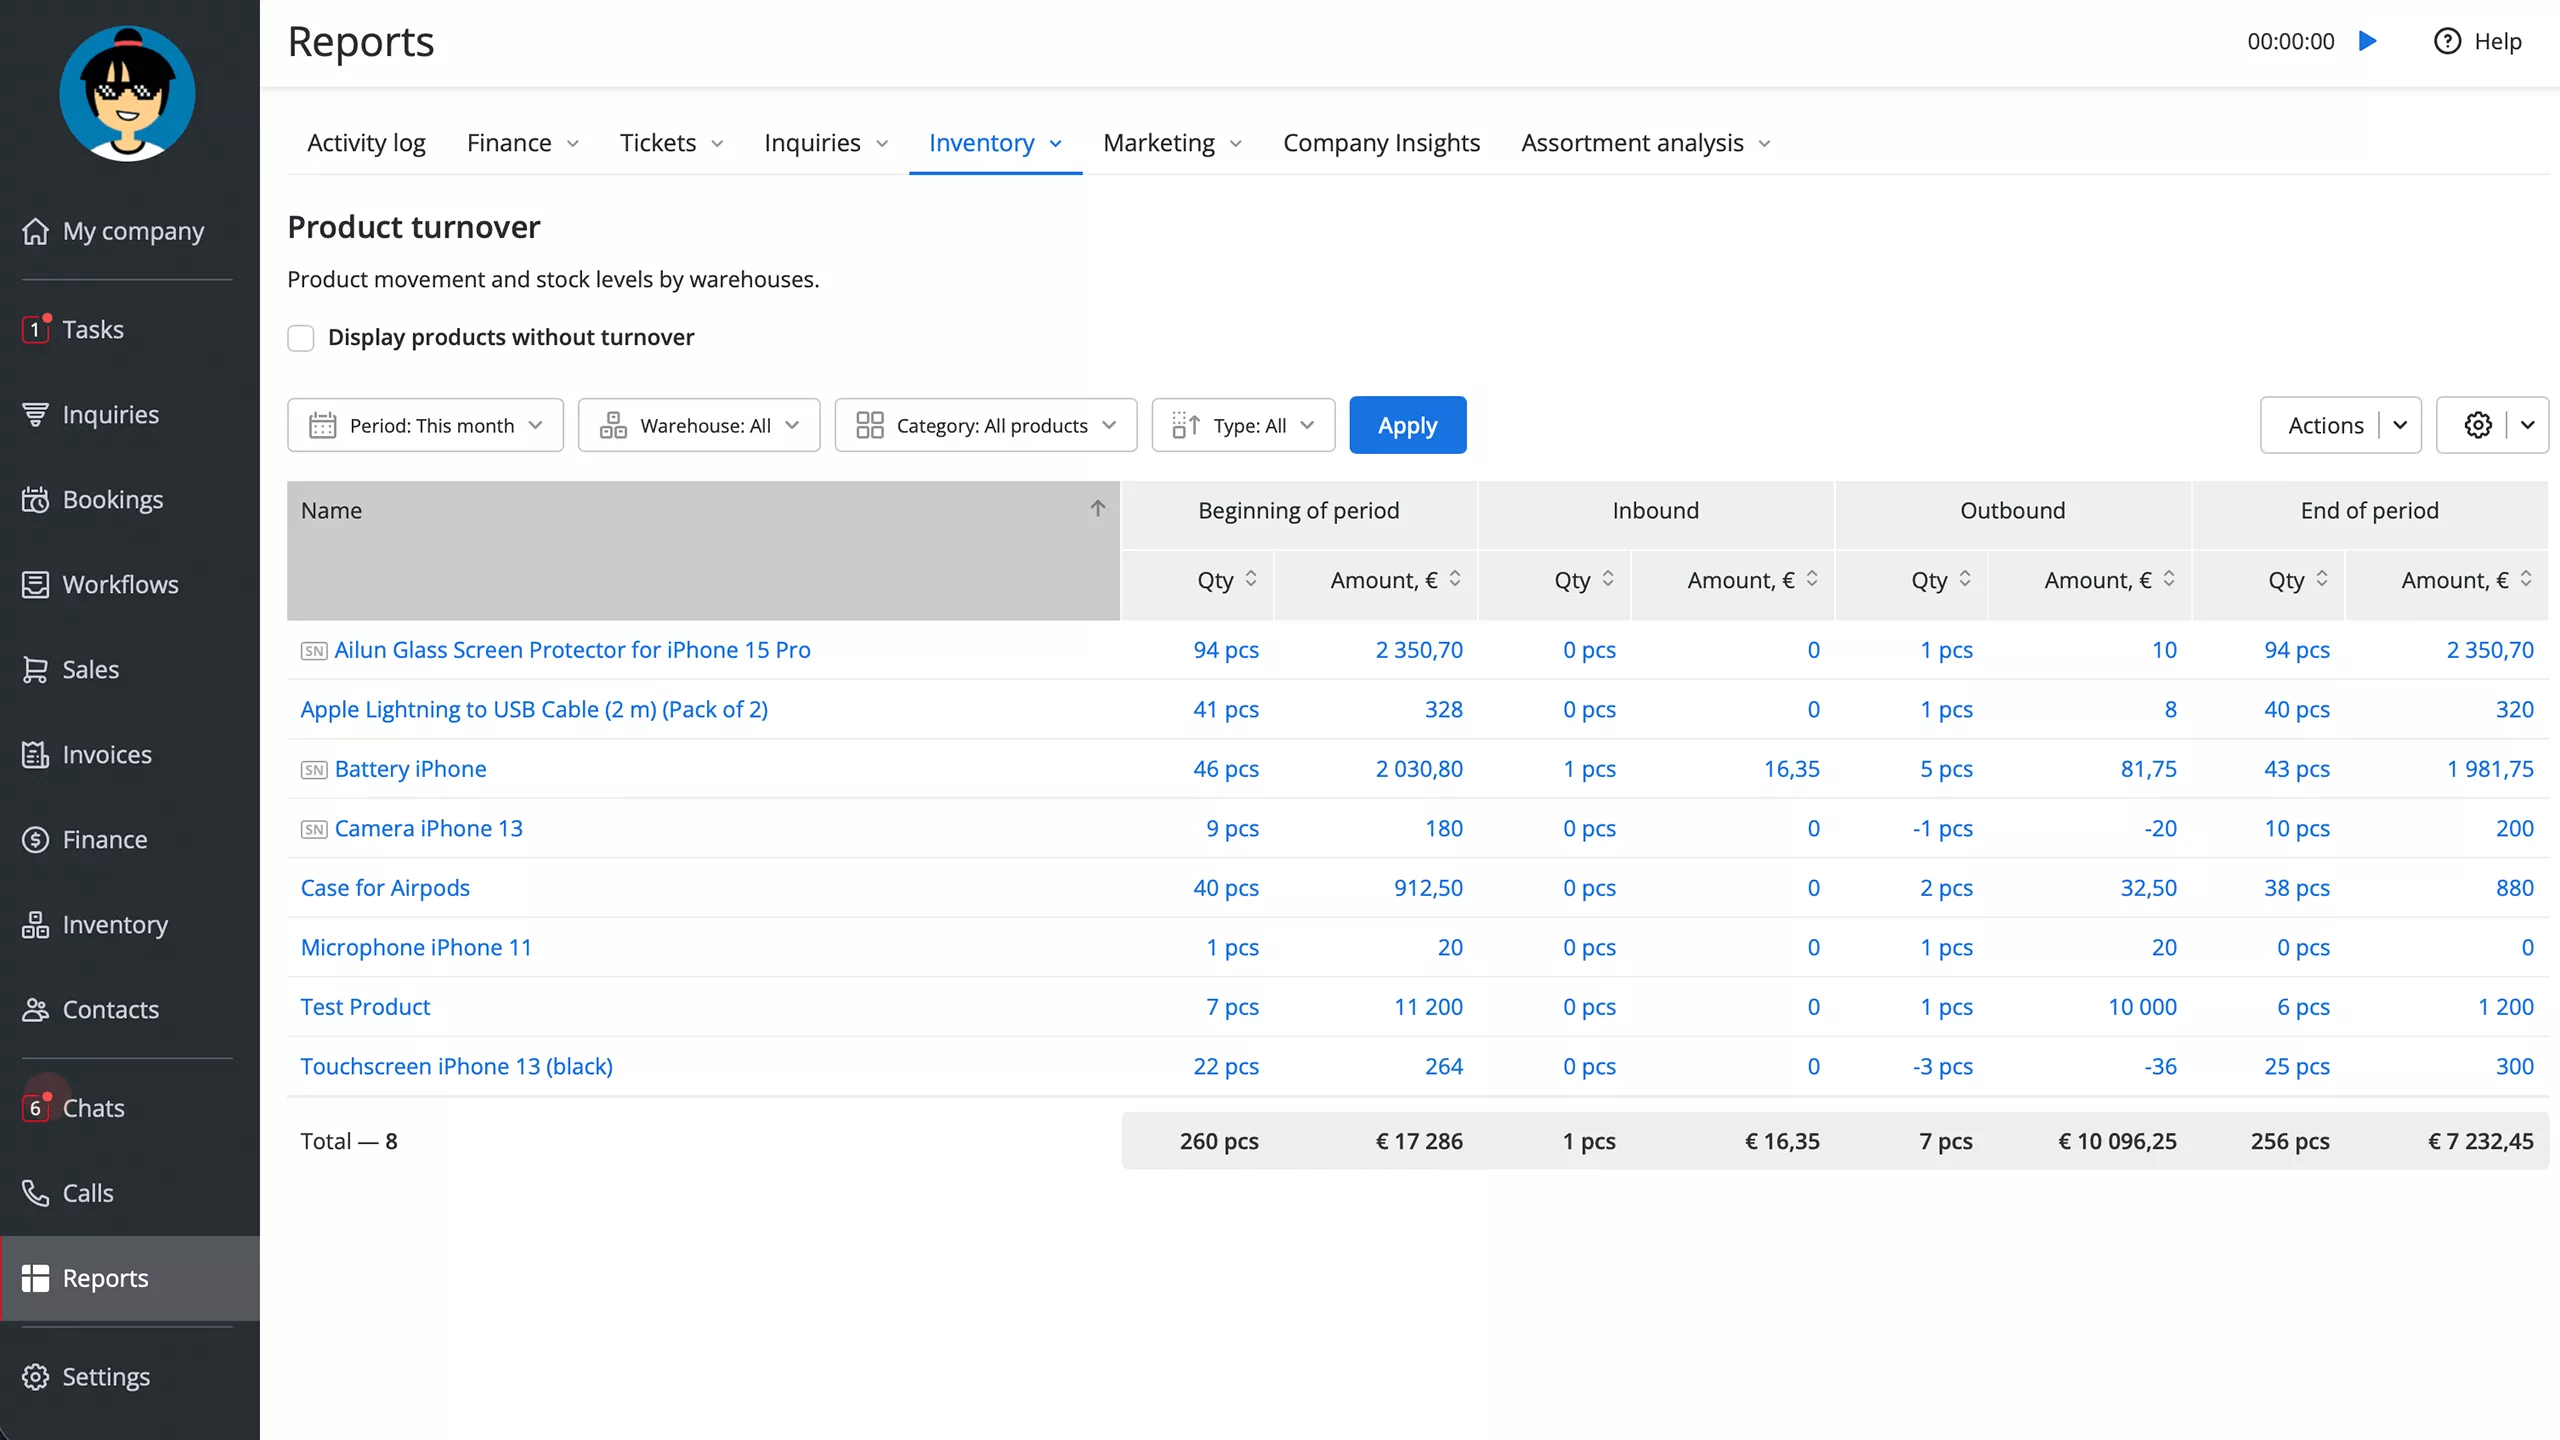Image resolution: width=2560 pixels, height=1440 pixels.
Task: Start the timer play button
Action: 2367,41
